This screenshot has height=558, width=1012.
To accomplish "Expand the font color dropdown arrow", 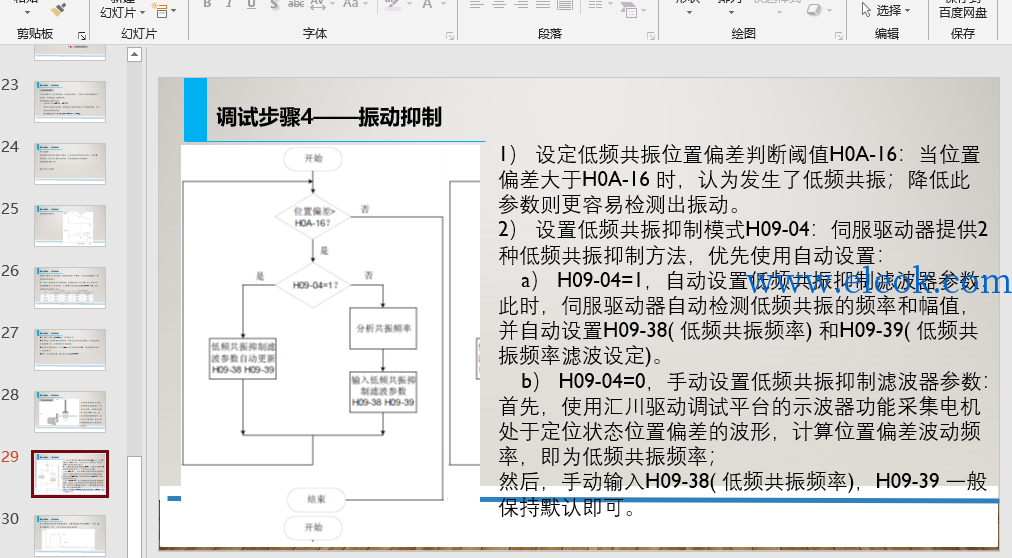I will click(444, 5).
